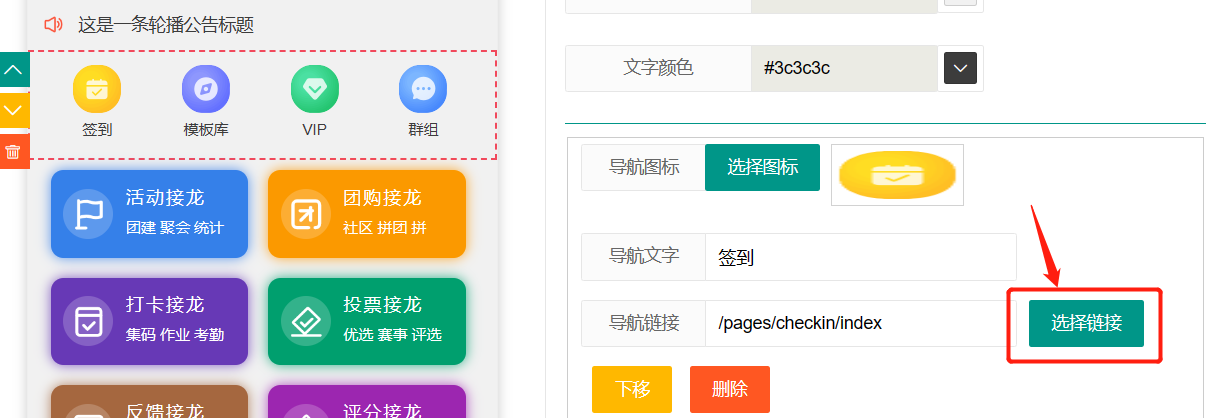Click the 导航文字 input containing 签到
The width and height of the screenshot is (1219, 418).
coord(861,257)
